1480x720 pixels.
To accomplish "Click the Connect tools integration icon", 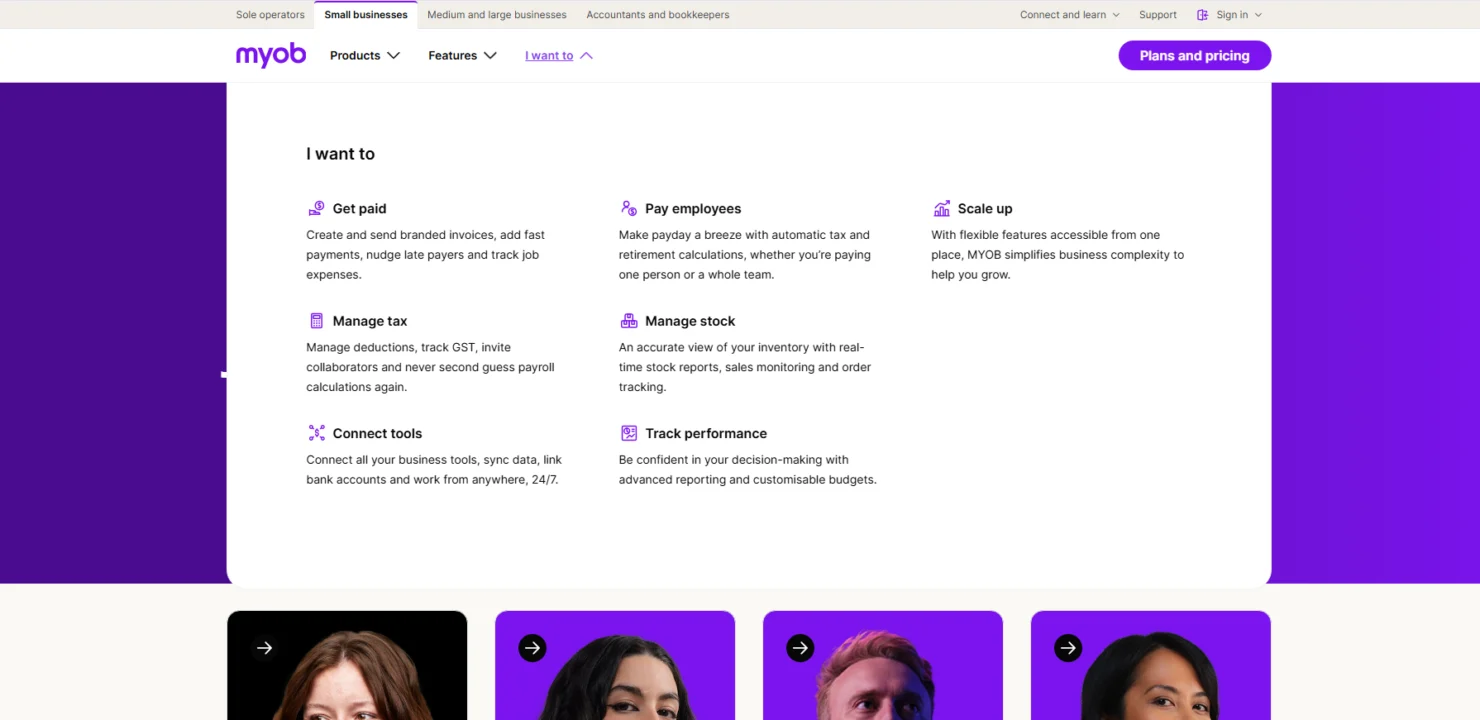I will (317, 432).
